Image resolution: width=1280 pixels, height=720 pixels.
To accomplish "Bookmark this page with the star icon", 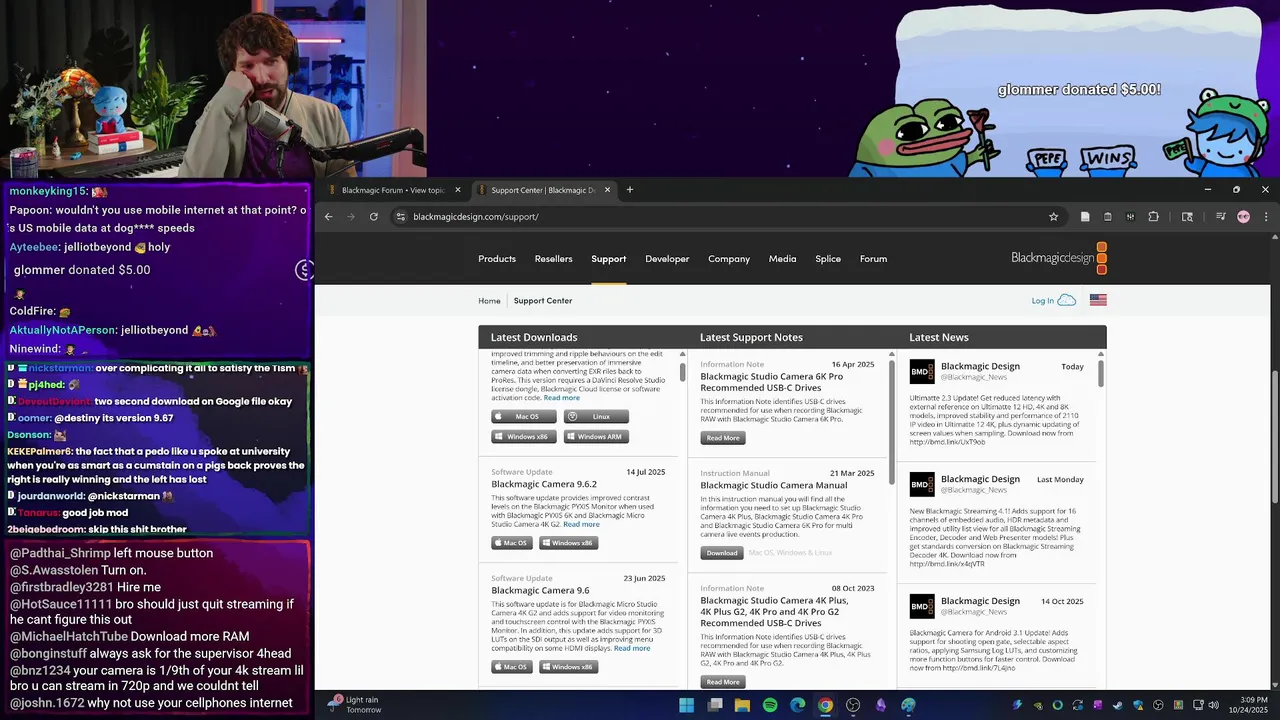I will coord(1053,217).
